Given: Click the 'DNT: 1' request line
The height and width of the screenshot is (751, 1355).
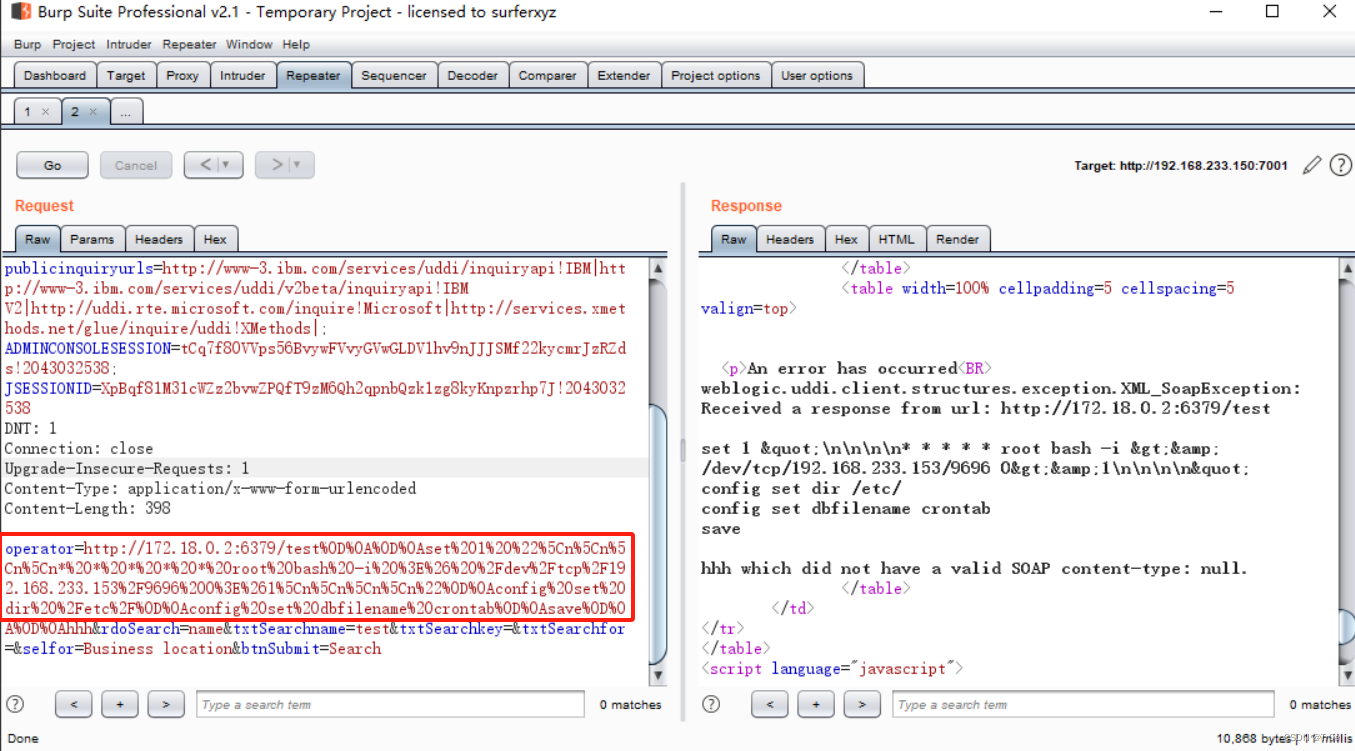Looking at the screenshot, I should [x=30, y=428].
